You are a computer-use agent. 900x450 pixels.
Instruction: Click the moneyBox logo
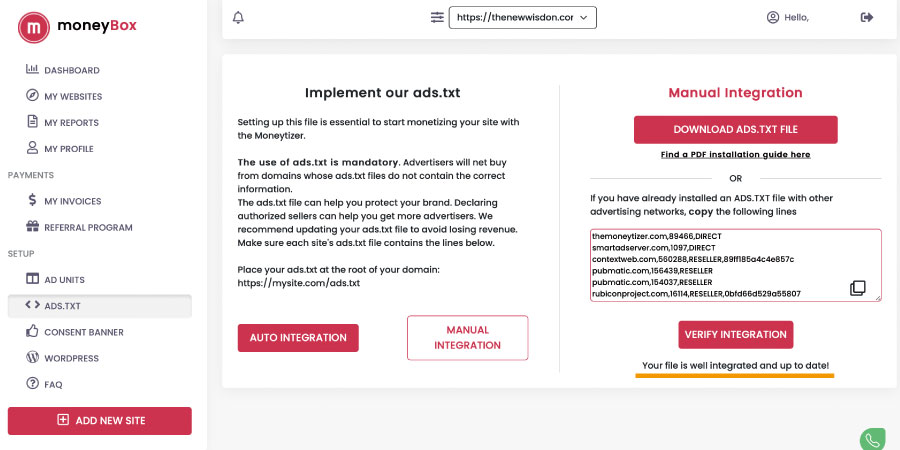[77, 27]
